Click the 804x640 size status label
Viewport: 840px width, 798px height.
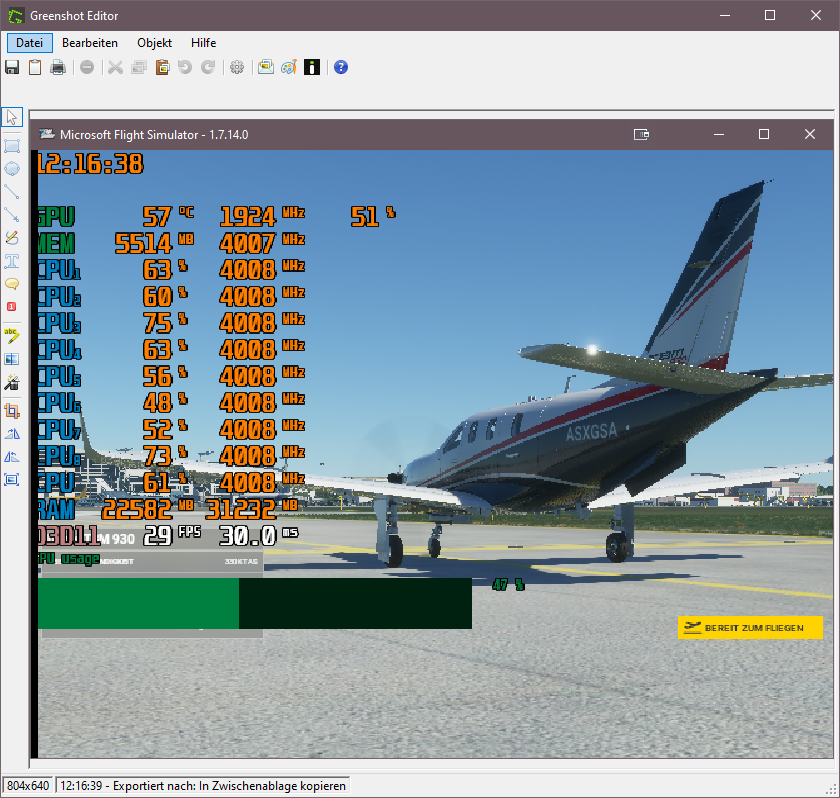click(x=28, y=786)
